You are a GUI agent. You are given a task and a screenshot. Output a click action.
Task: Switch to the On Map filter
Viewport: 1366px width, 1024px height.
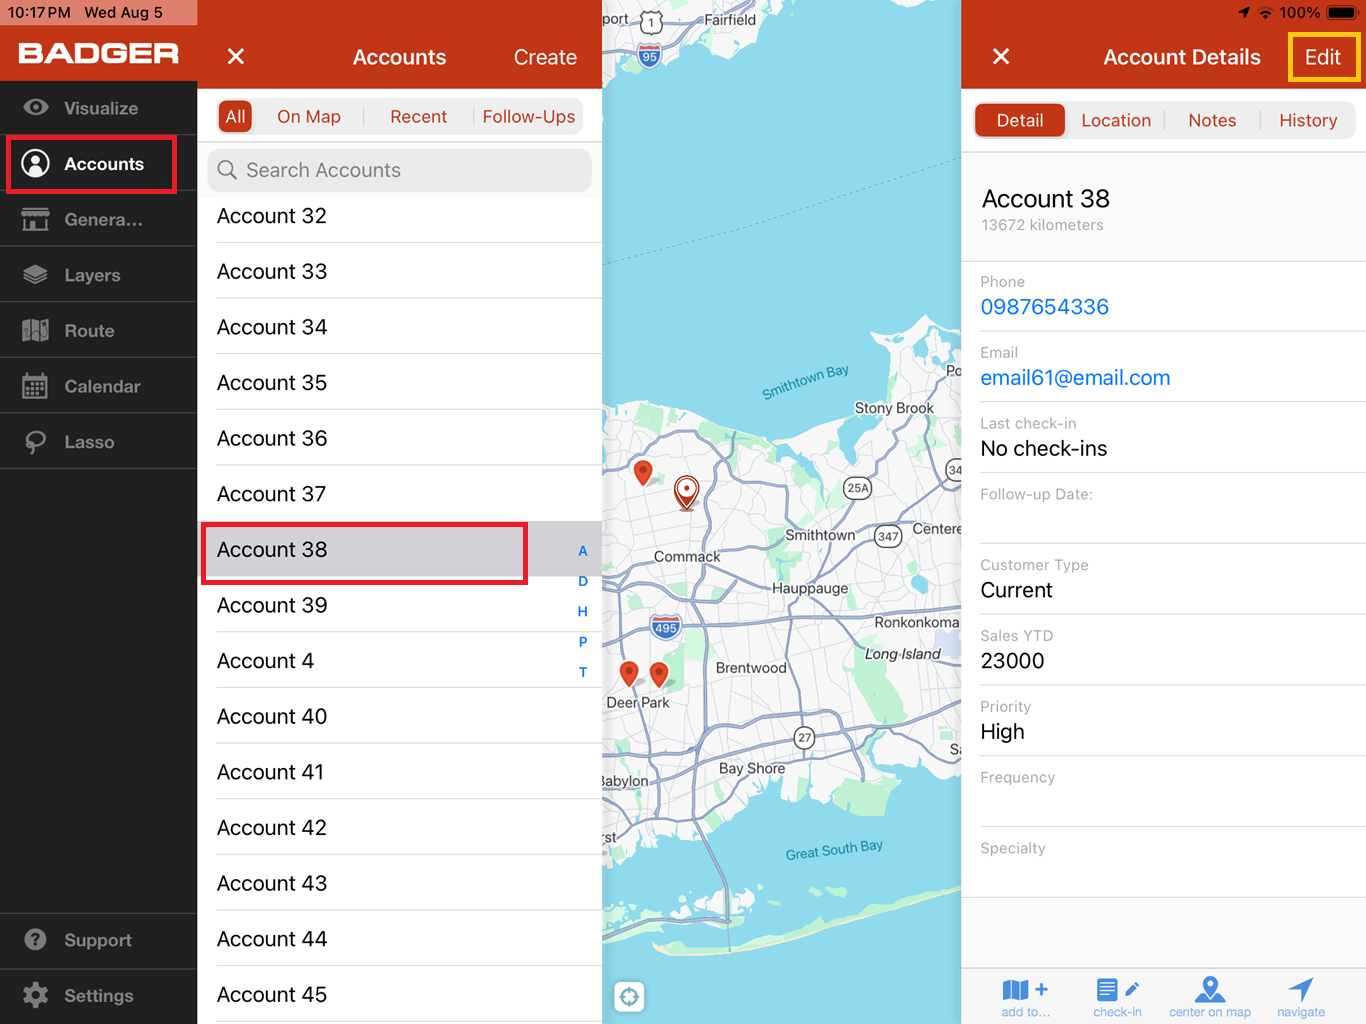click(x=309, y=117)
